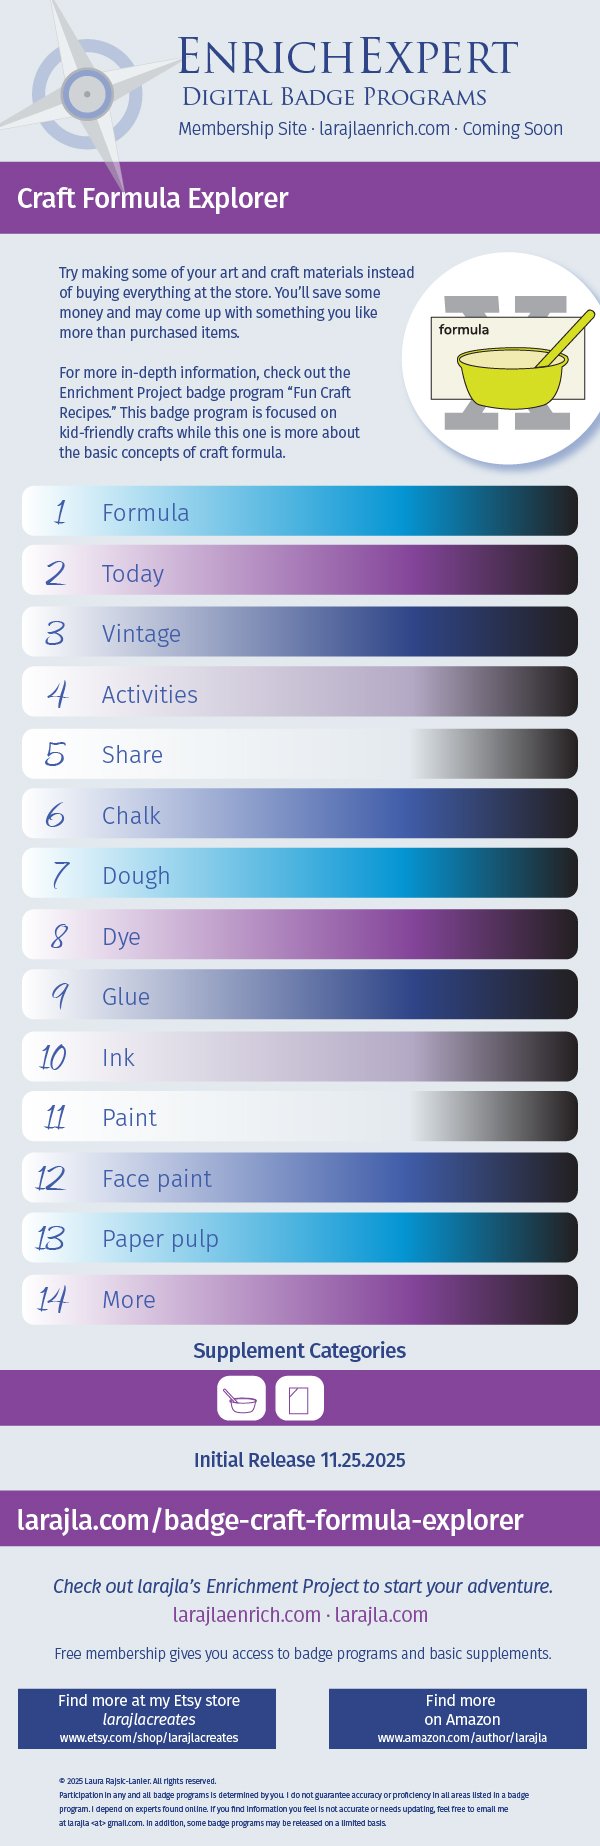This screenshot has width=600, height=1846.
Task: Click the number 7 beside Dough
Action: [x=59, y=875]
